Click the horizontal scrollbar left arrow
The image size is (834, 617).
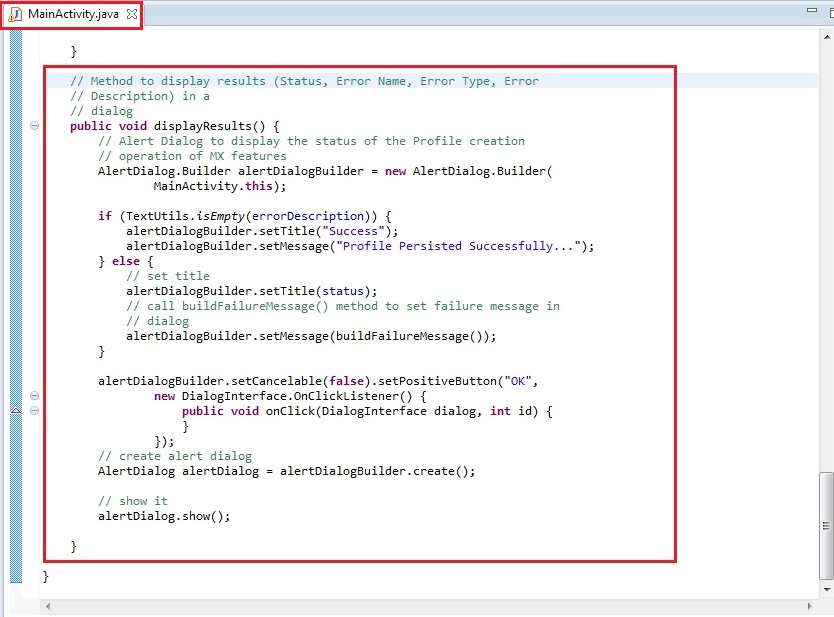(49, 606)
